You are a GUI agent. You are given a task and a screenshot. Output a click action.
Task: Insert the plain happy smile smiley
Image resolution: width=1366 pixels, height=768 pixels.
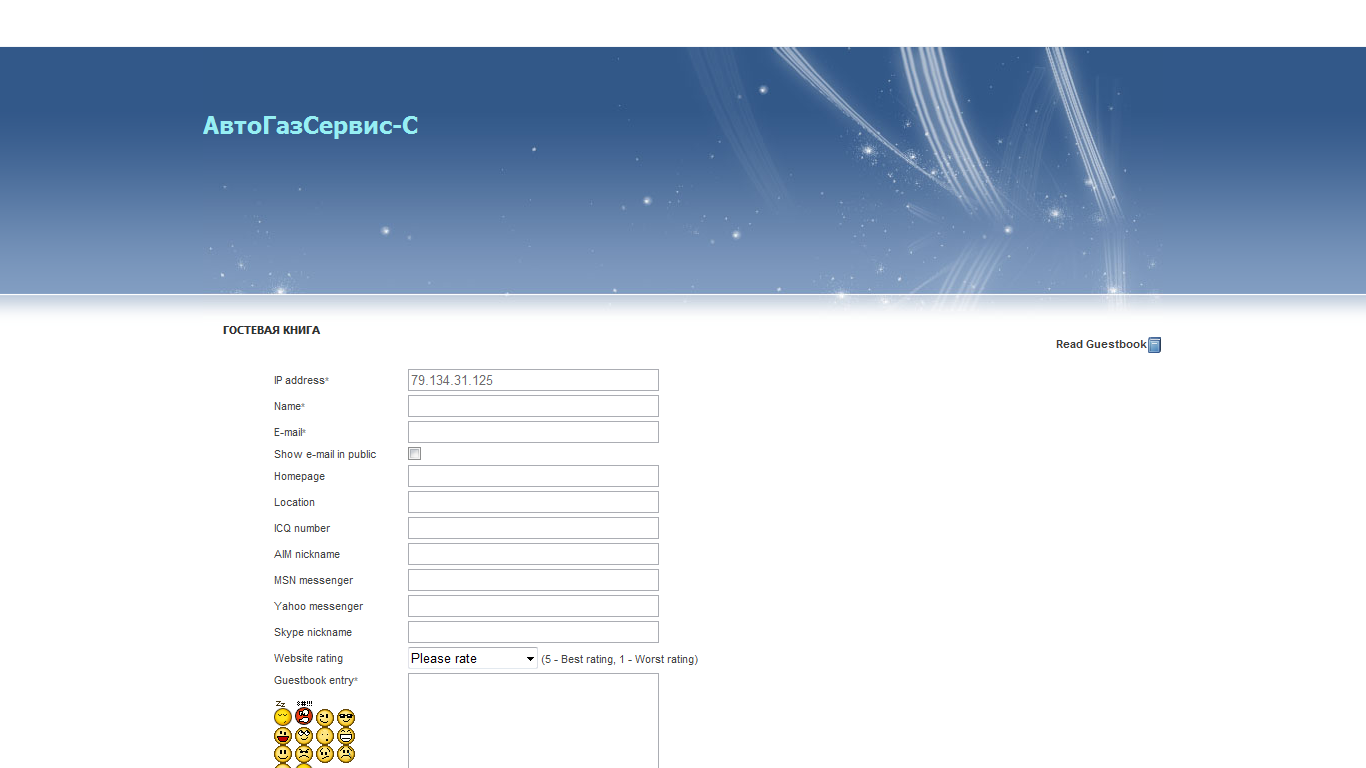[283, 754]
